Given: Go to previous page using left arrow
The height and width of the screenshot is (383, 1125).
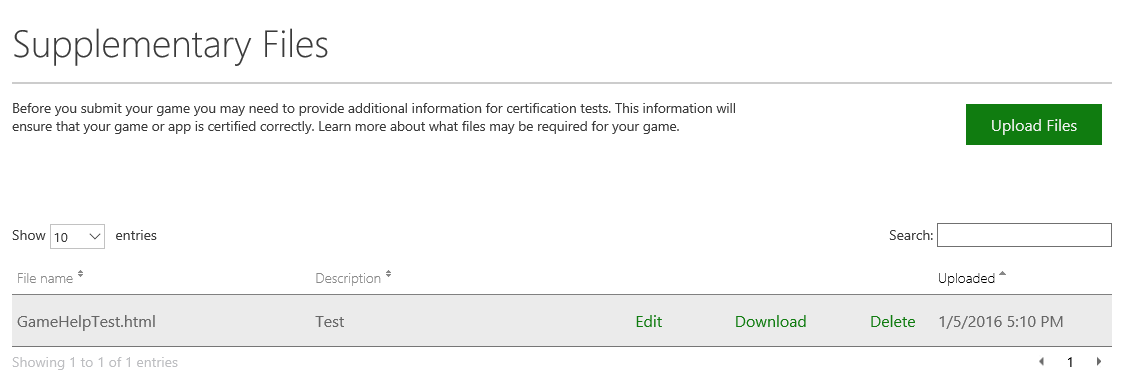Looking at the screenshot, I should coord(1041,362).
